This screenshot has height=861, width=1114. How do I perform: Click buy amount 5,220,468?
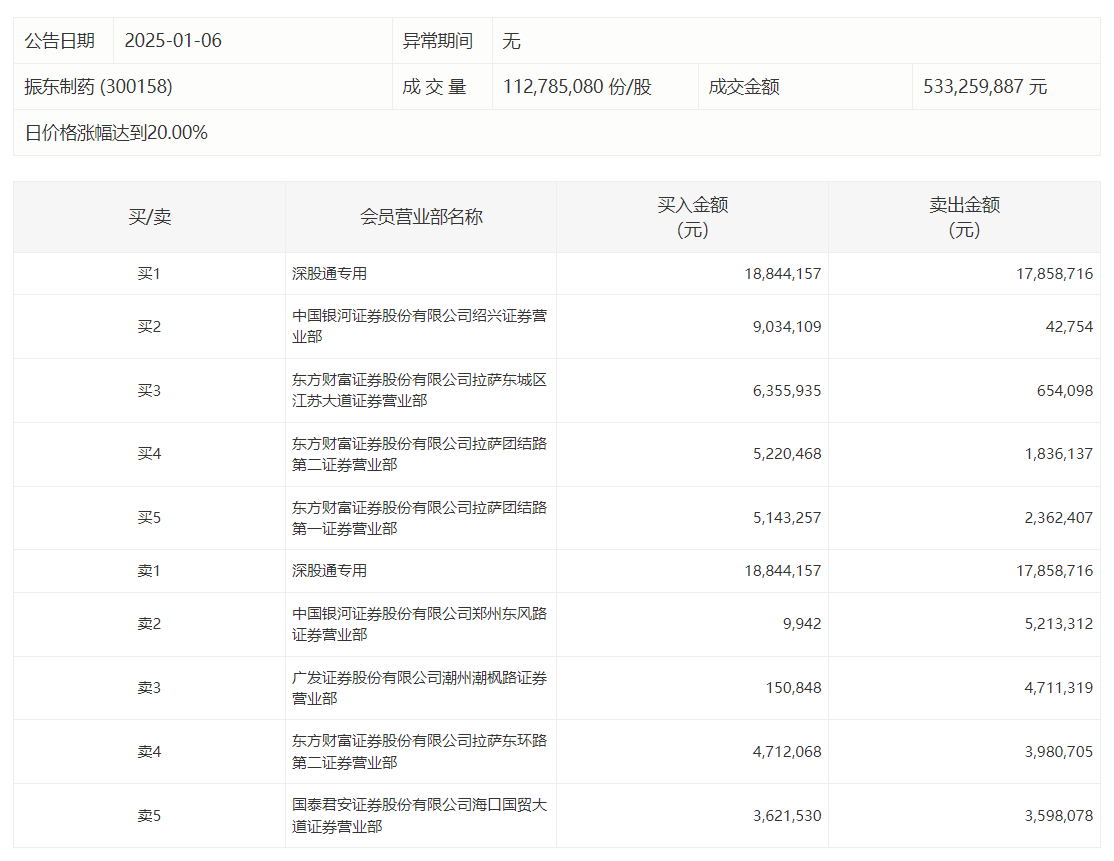coord(786,453)
